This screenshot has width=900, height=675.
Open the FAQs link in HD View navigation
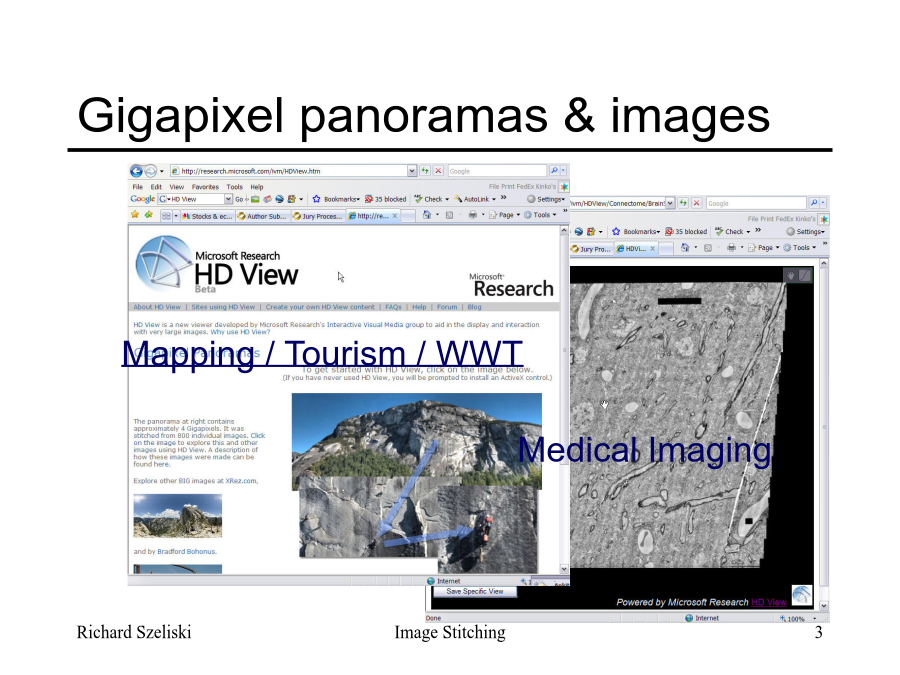click(393, 307)
